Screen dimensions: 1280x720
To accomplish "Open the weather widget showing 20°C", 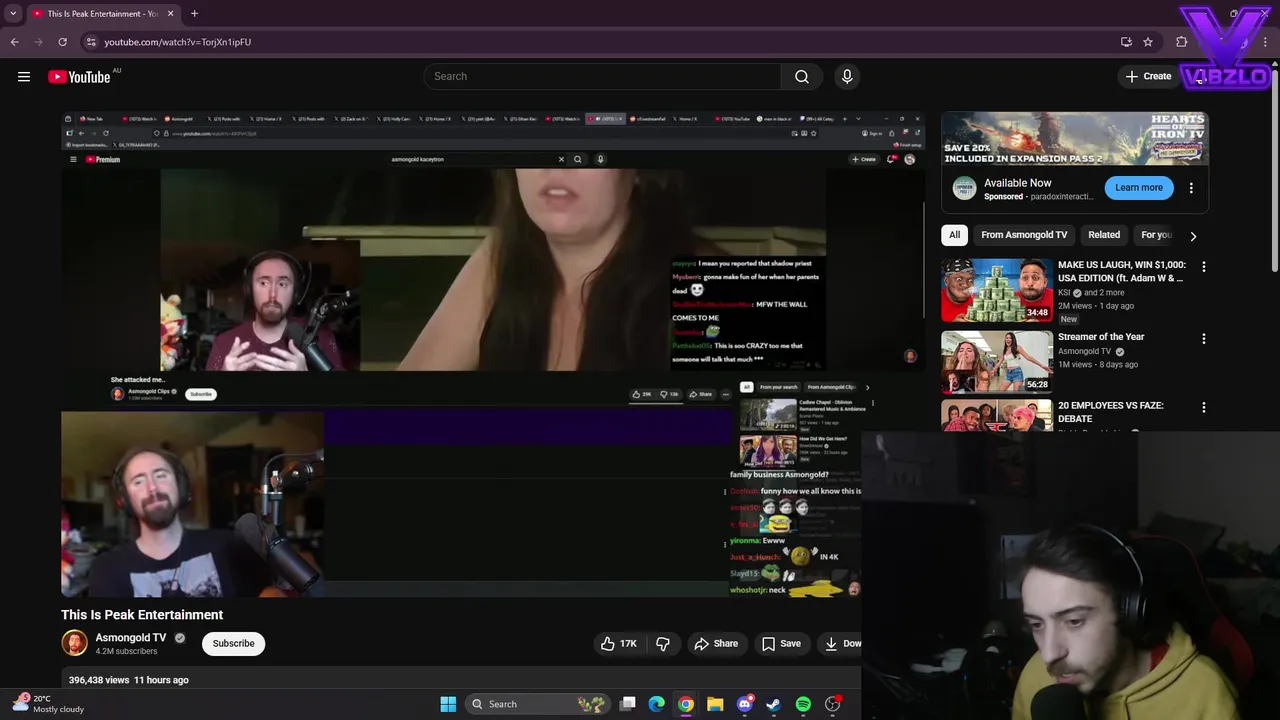I will (48, 704).
